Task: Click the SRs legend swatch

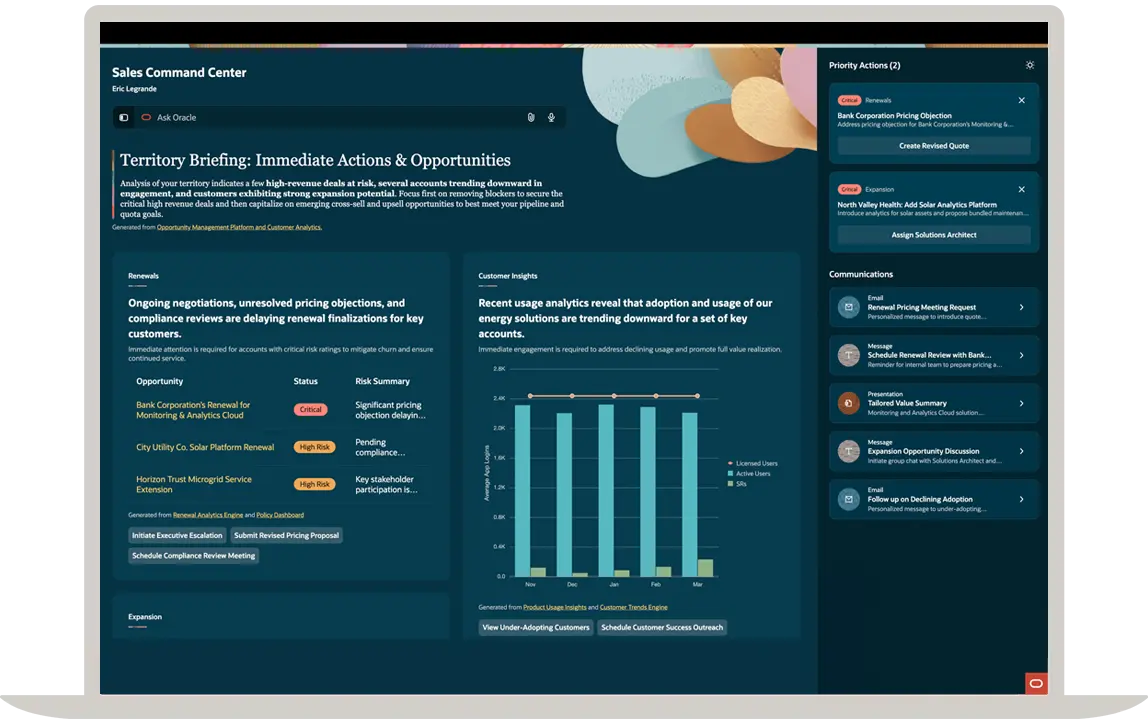Action: [x=731, y=484]
